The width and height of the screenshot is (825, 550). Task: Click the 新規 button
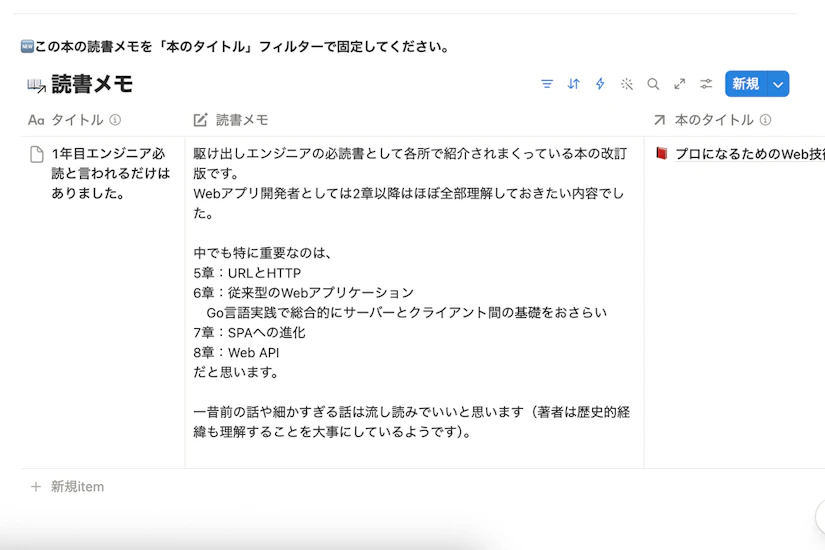coord(746,84)
